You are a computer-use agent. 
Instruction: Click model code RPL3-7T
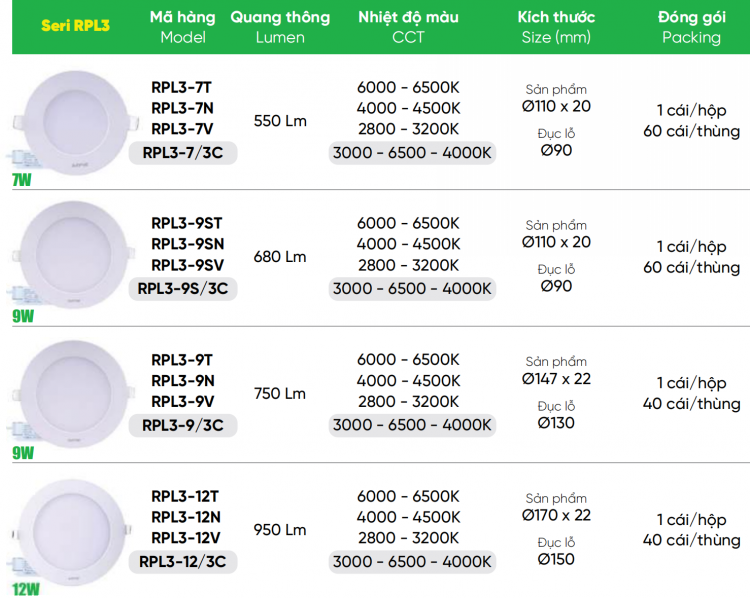pyautogui.click(x=182, y=87)
